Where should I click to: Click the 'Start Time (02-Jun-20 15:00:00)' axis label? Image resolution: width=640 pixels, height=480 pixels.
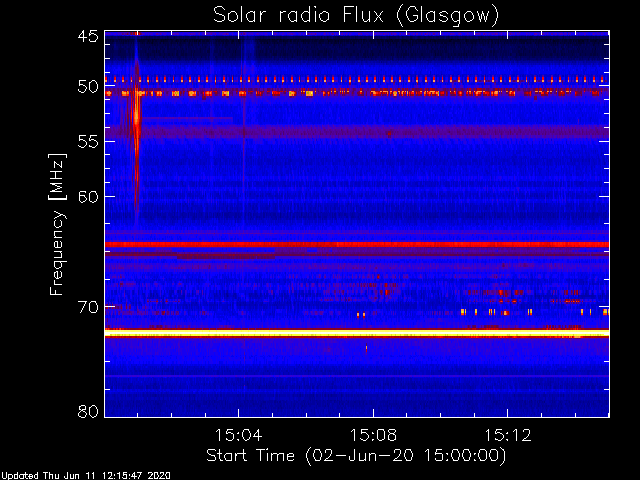pyautogui.click(x=356, y=456)
